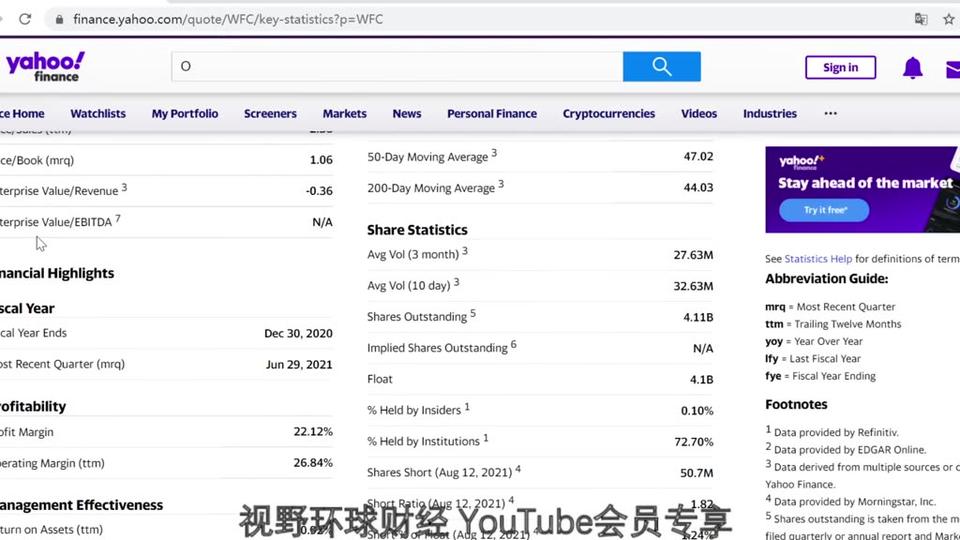This screenshot has height=540, width=960.
Task: Click into the quote search field
Action: (397, 66)
